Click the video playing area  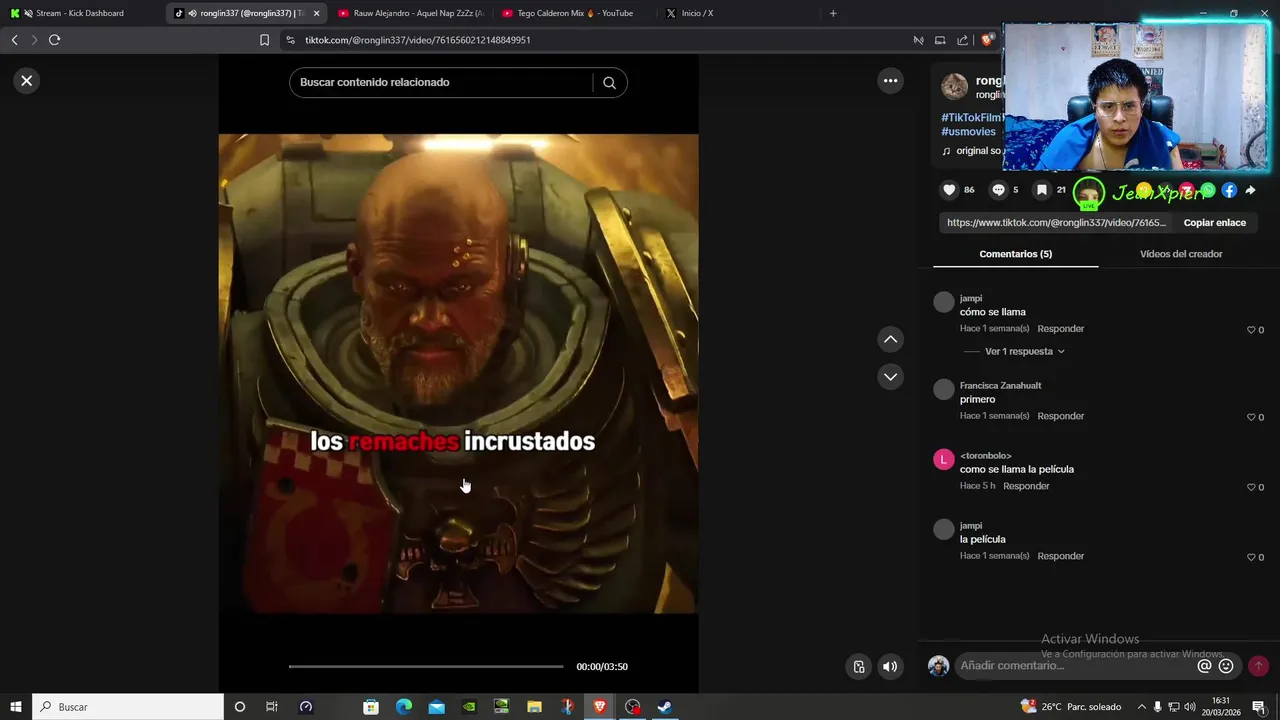coord(458,373)
